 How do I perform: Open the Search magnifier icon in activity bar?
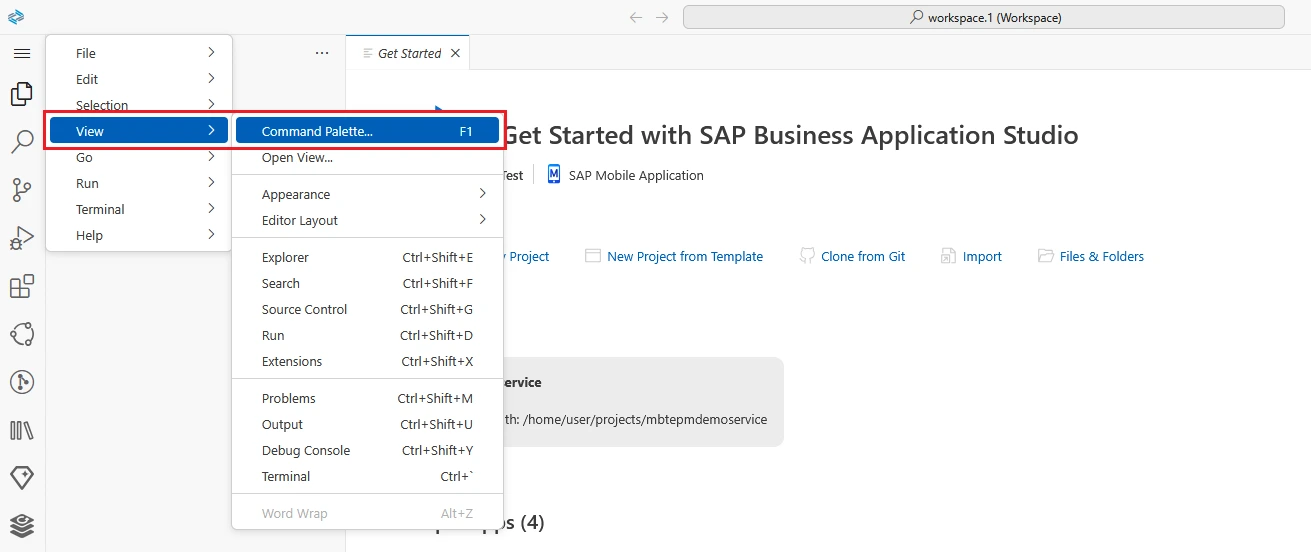[21, 142]
